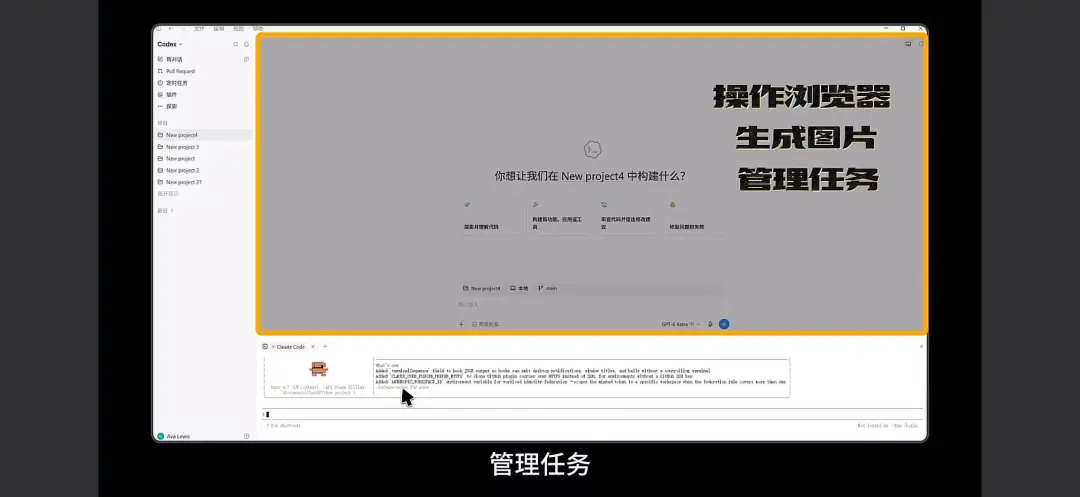Viewport: 1080px width, 497px height.
Task: Open the main branch selector
Action: point(548,288)
